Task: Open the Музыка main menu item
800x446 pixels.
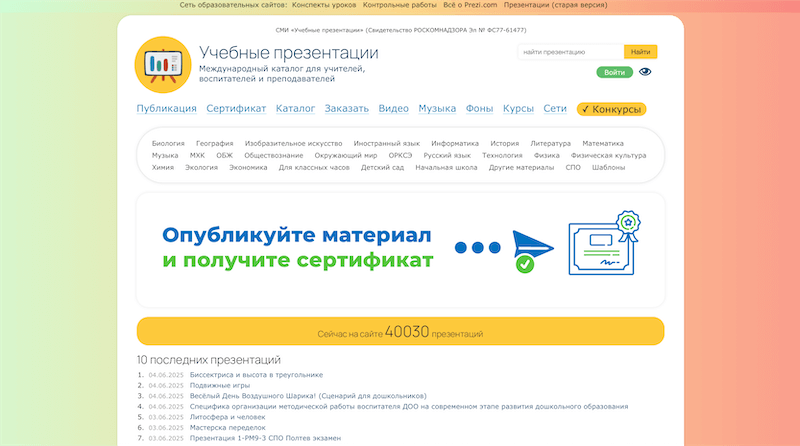Action: pos(437,108)
